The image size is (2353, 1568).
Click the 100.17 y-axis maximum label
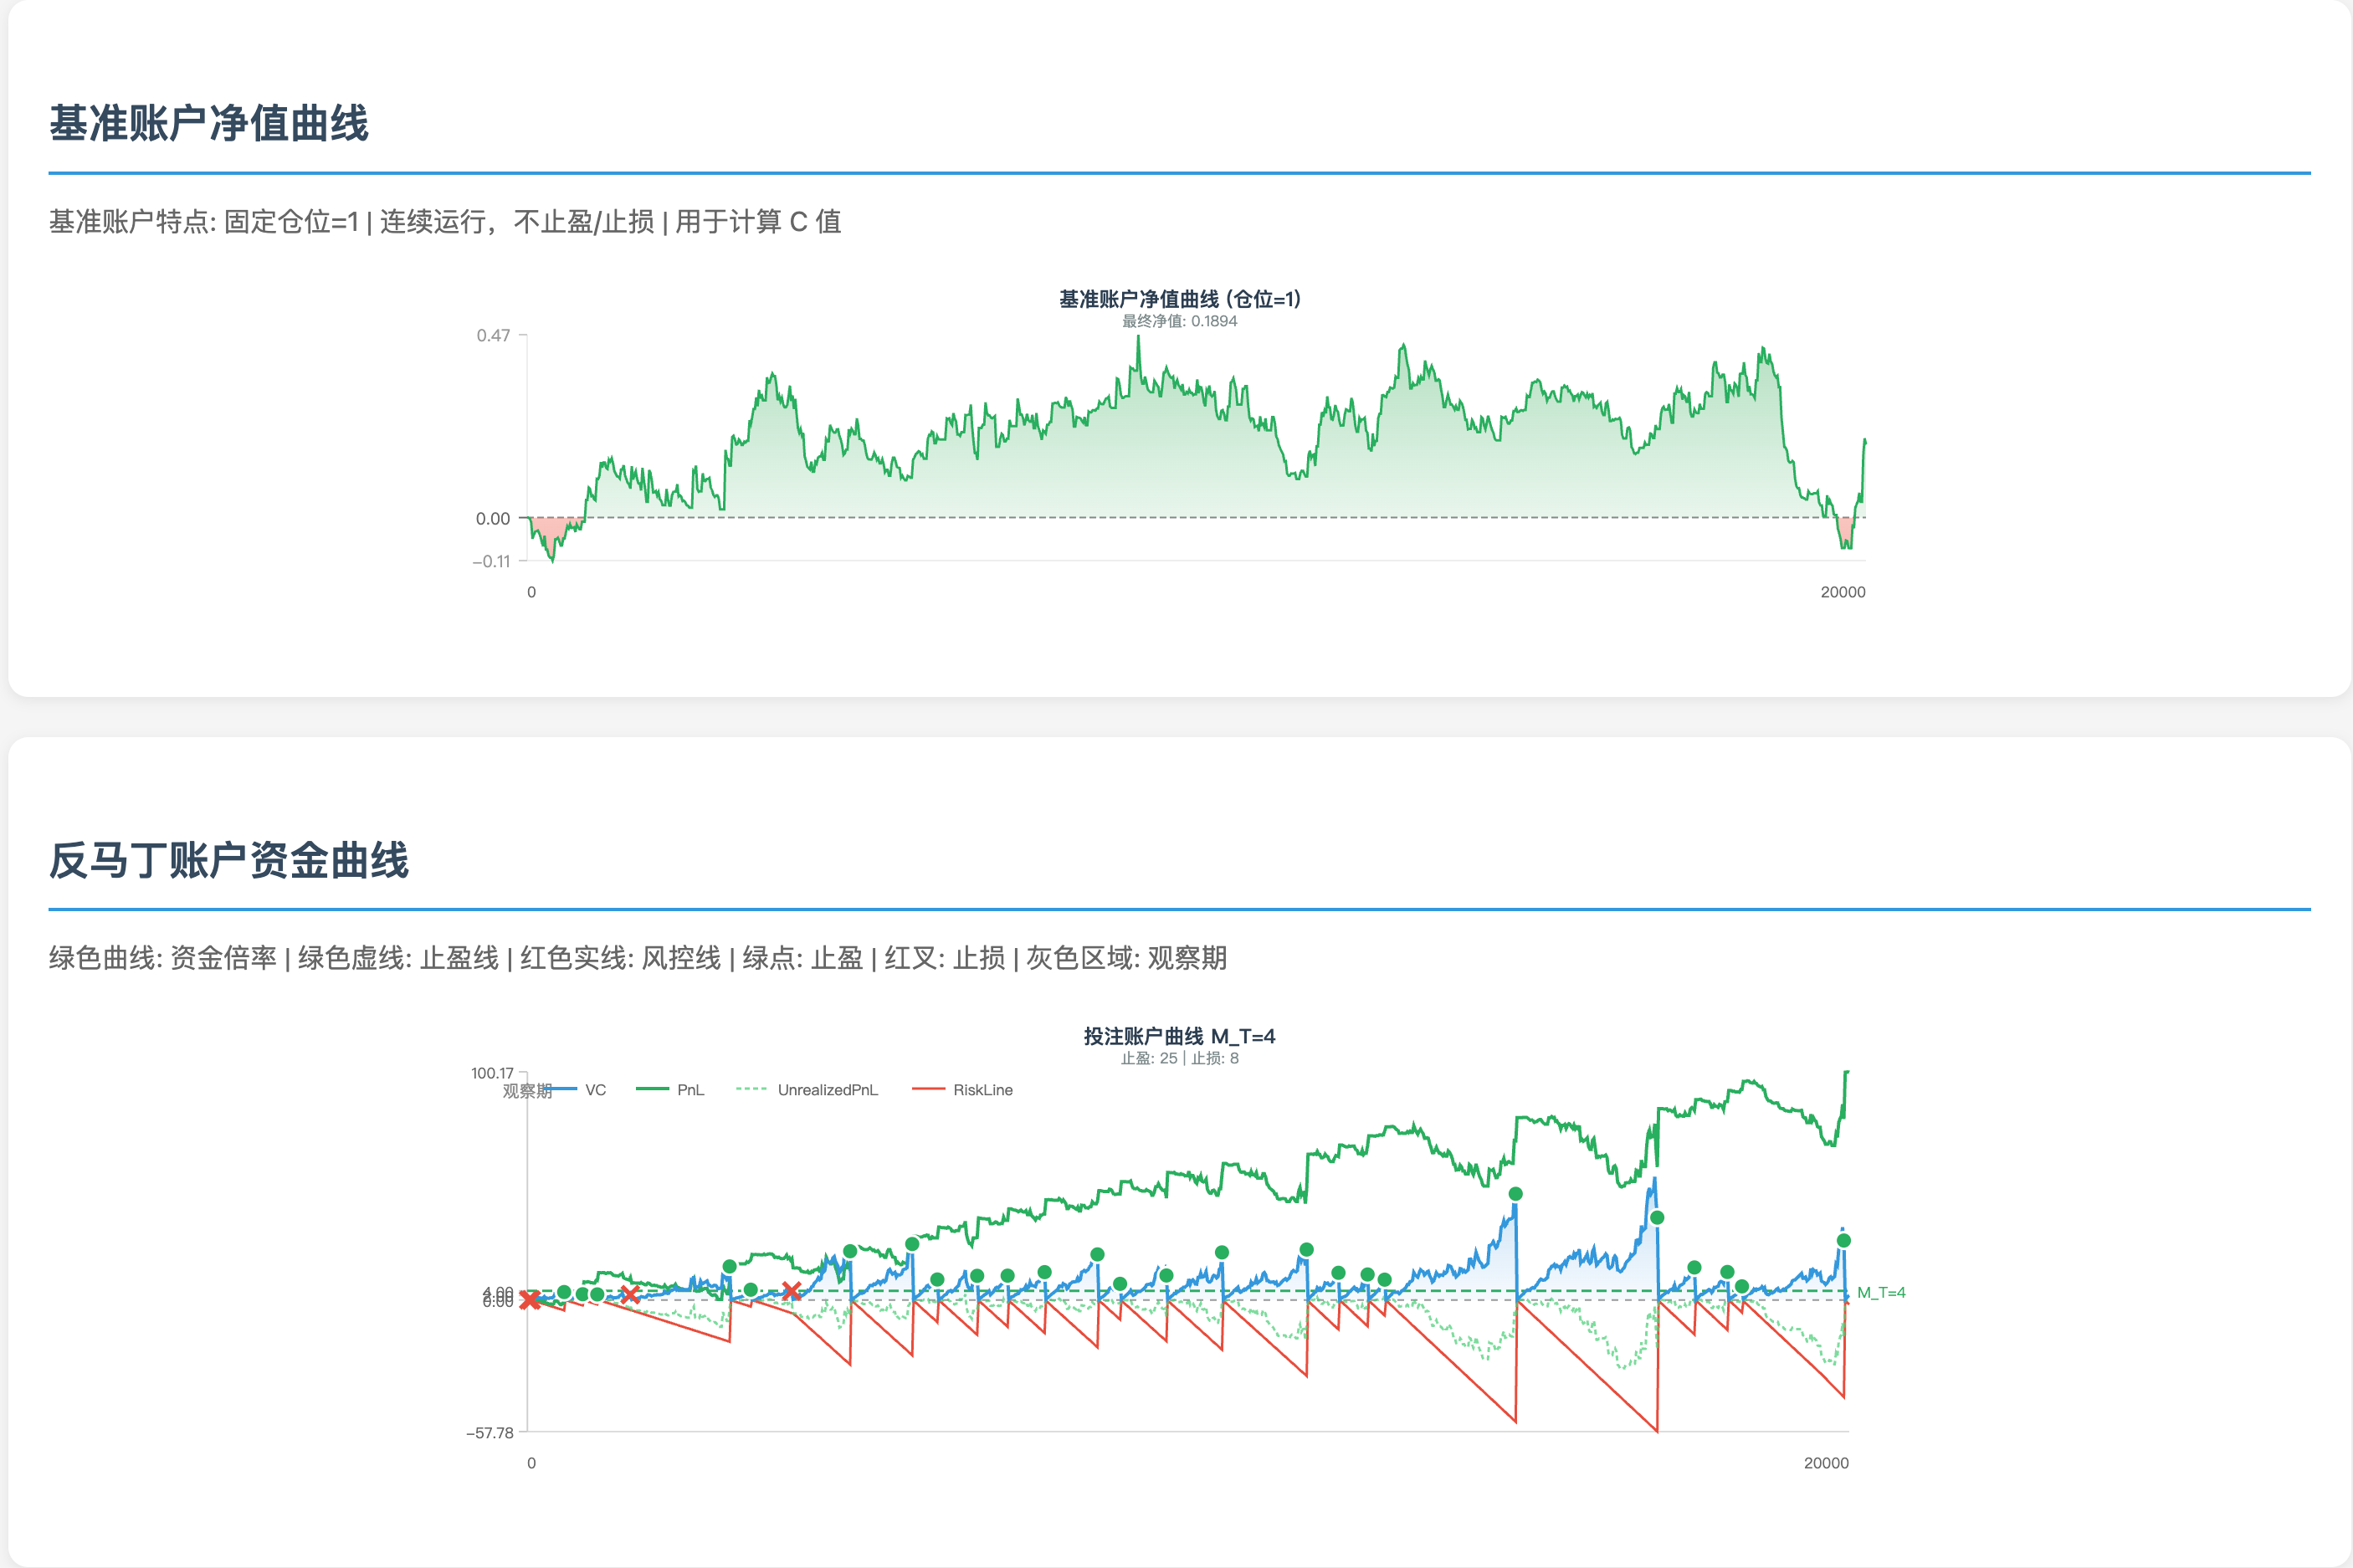(x=492, y=1073)
